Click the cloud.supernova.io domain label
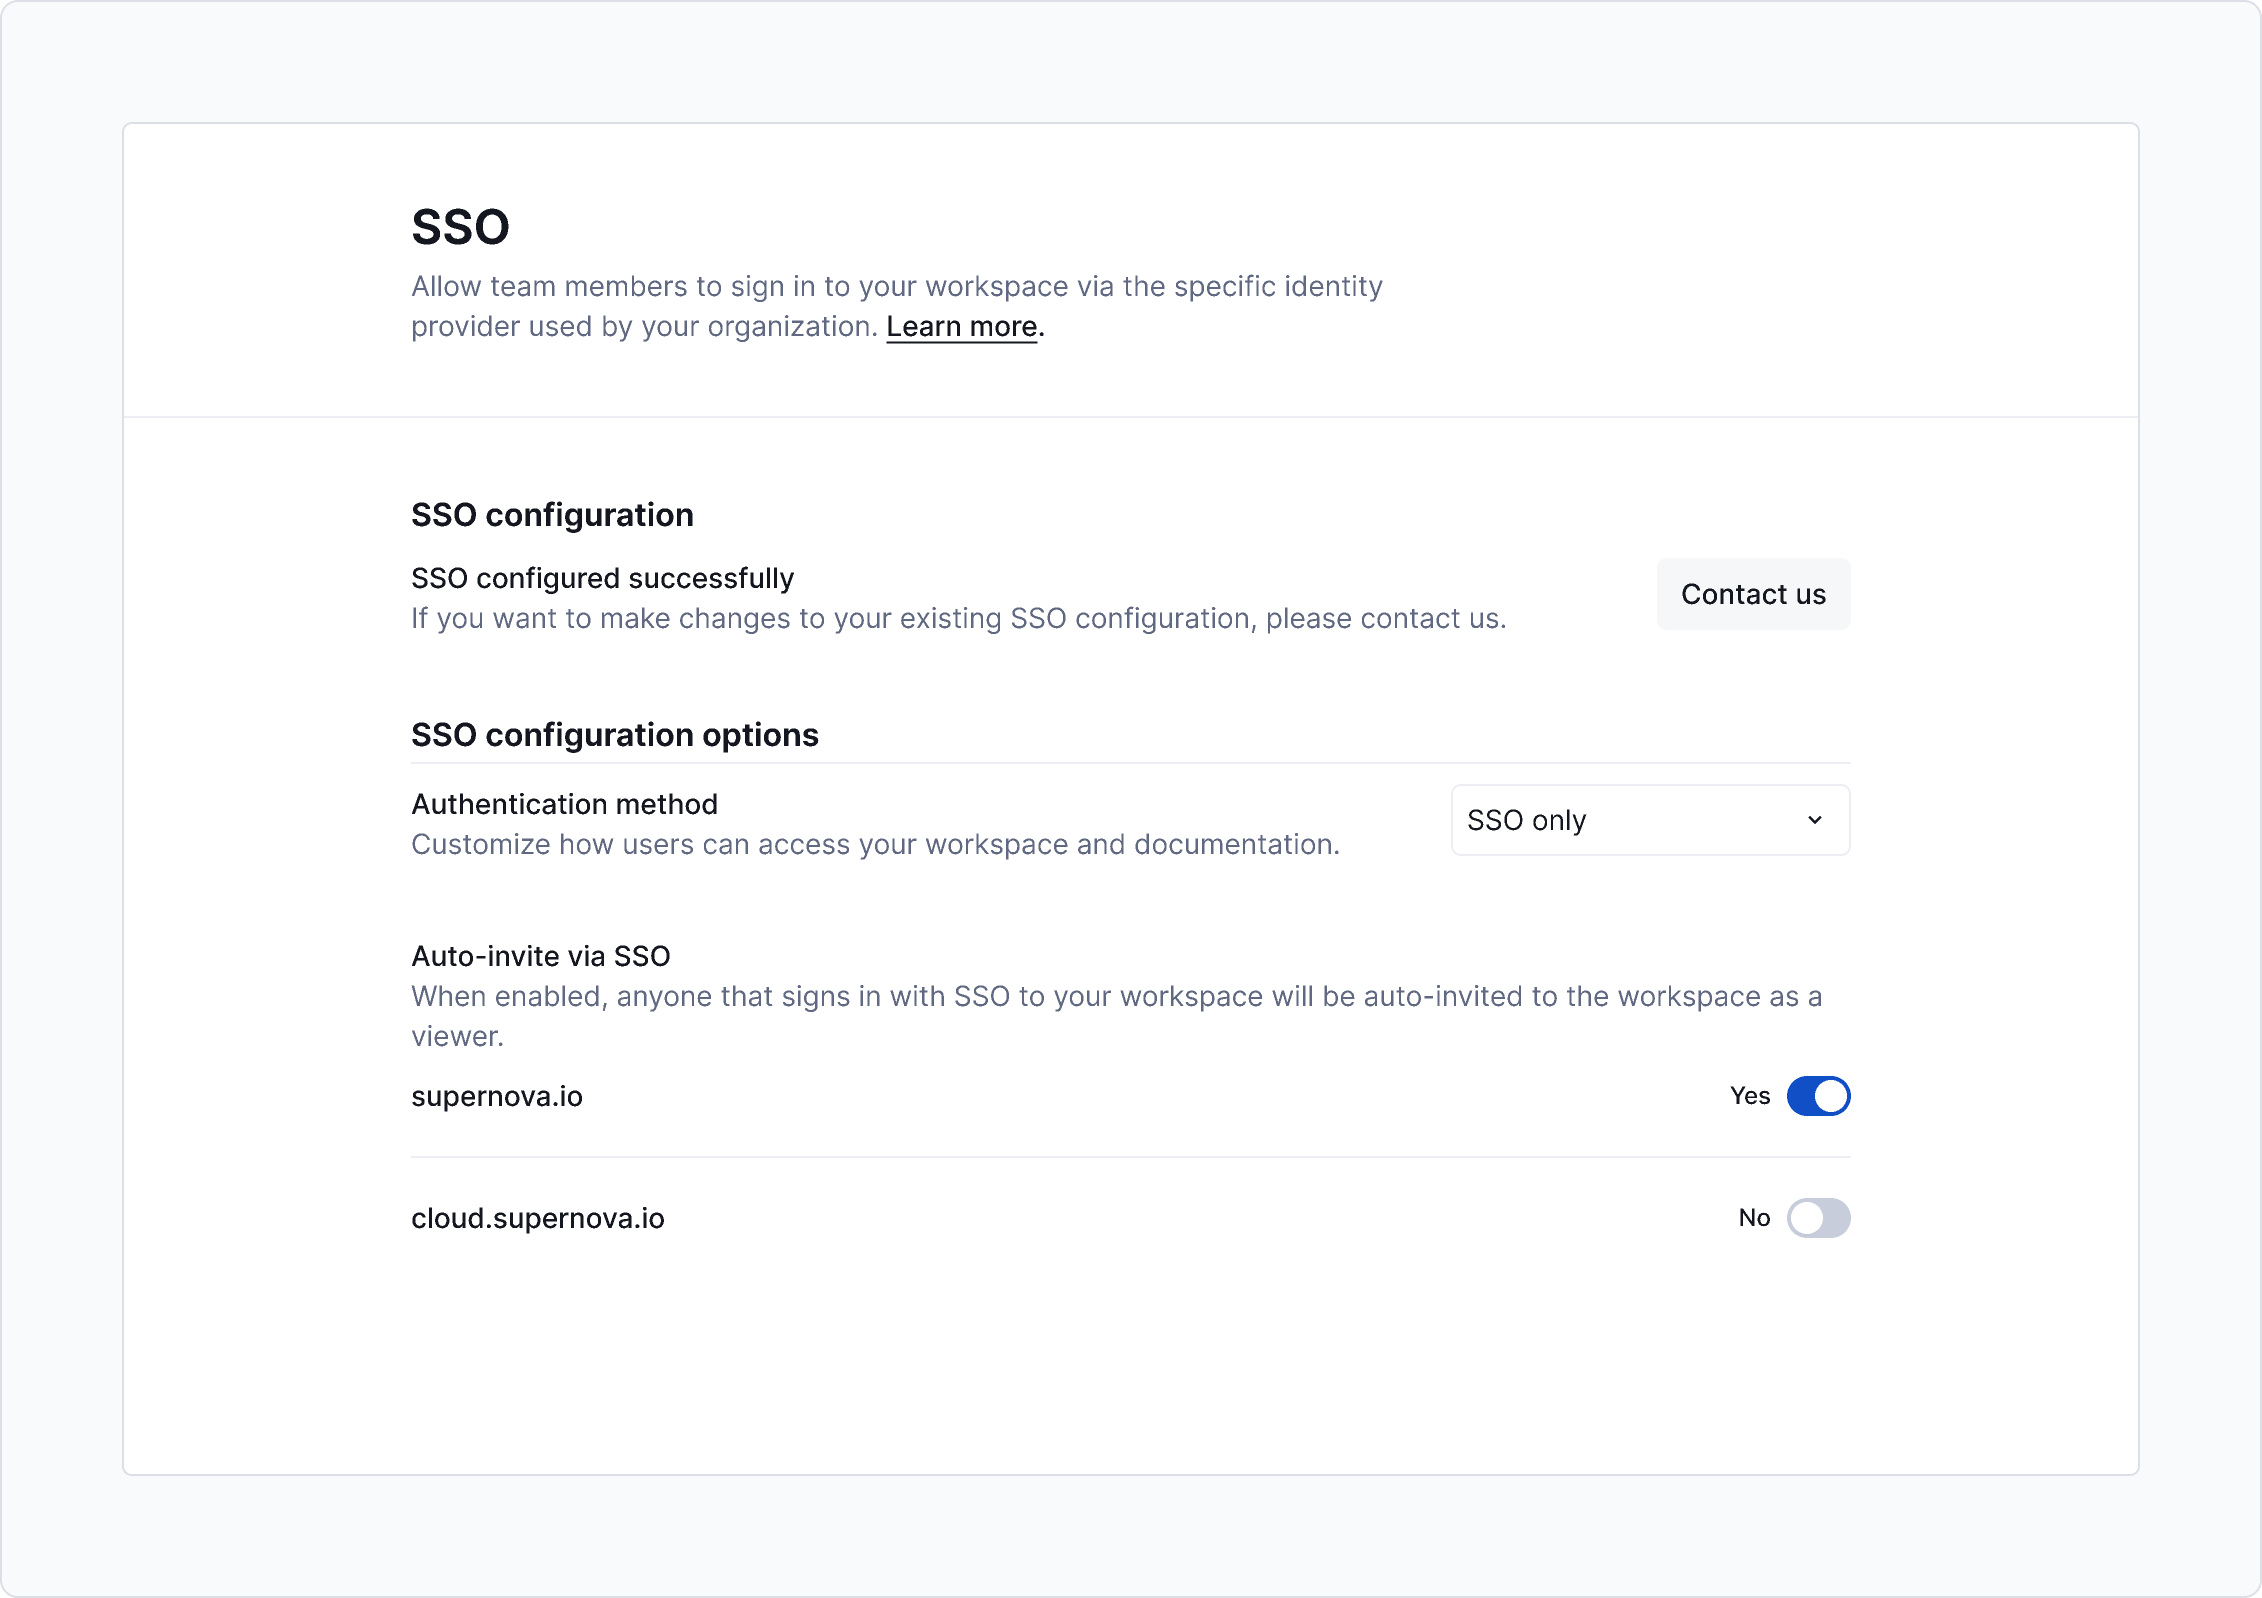The height and width of the screenshot is (1598, 2262). click(x=538, y=1218)
